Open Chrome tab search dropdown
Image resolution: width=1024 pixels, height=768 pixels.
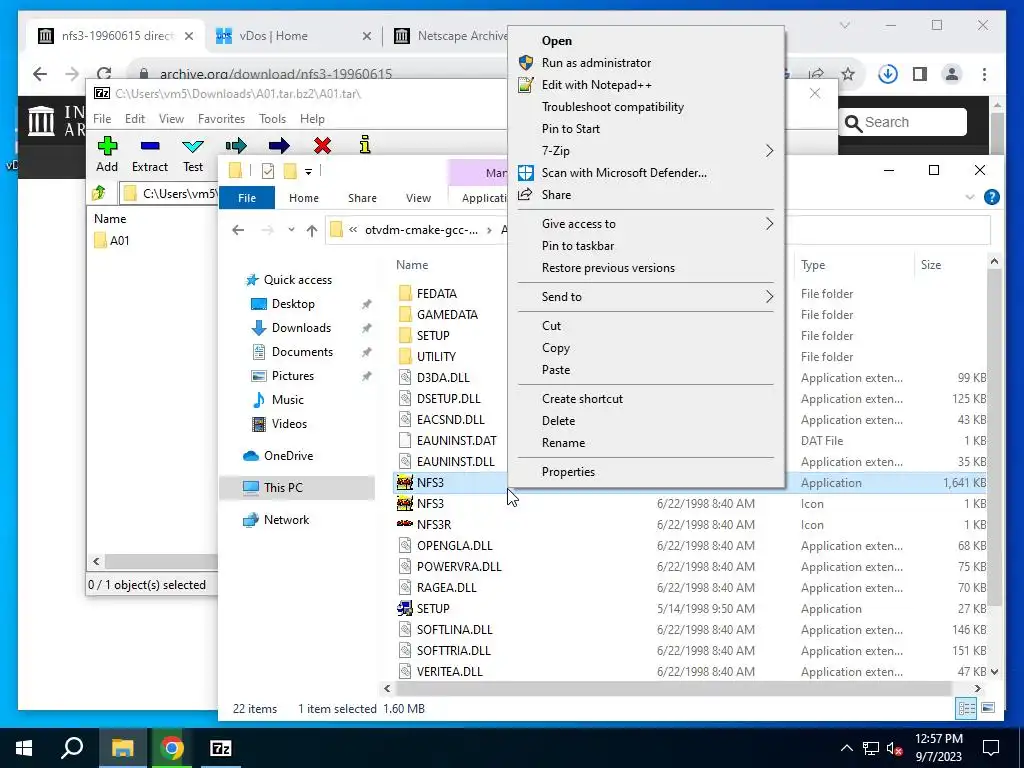pos(844,25)
